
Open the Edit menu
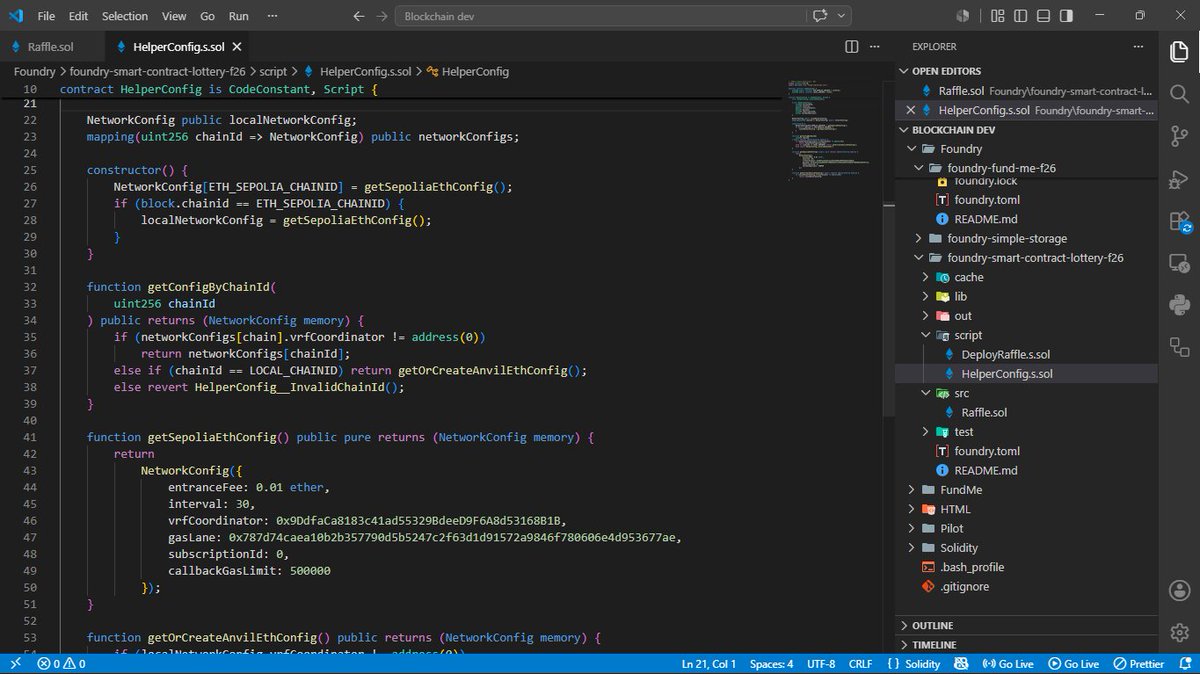click(79, 16)
